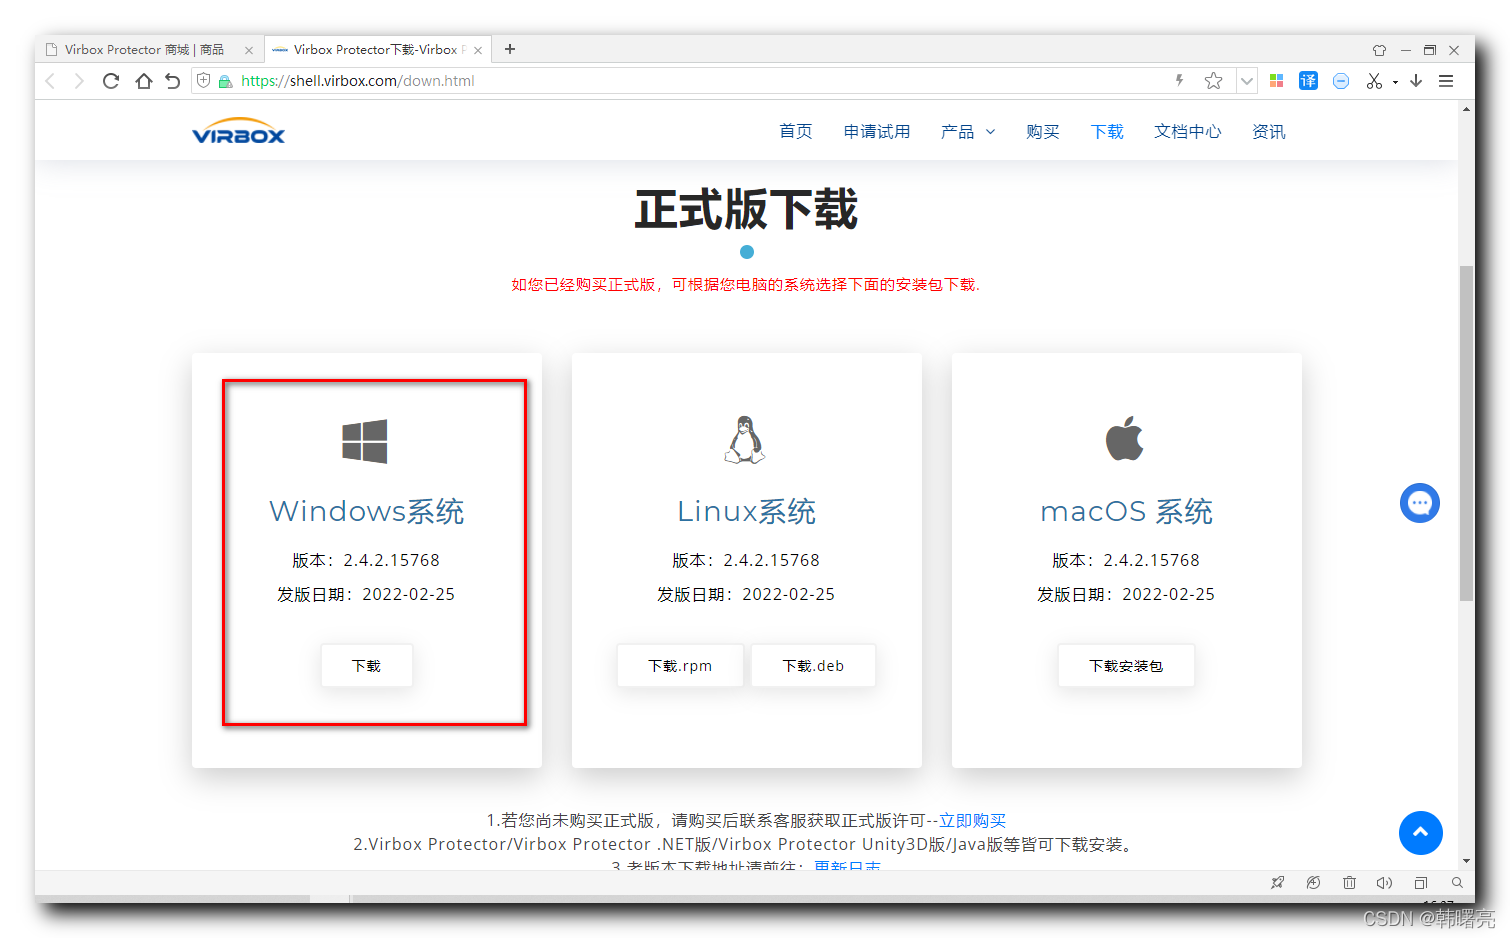
Task: Open the browser home page icon
Action: (x=144, y=81)
